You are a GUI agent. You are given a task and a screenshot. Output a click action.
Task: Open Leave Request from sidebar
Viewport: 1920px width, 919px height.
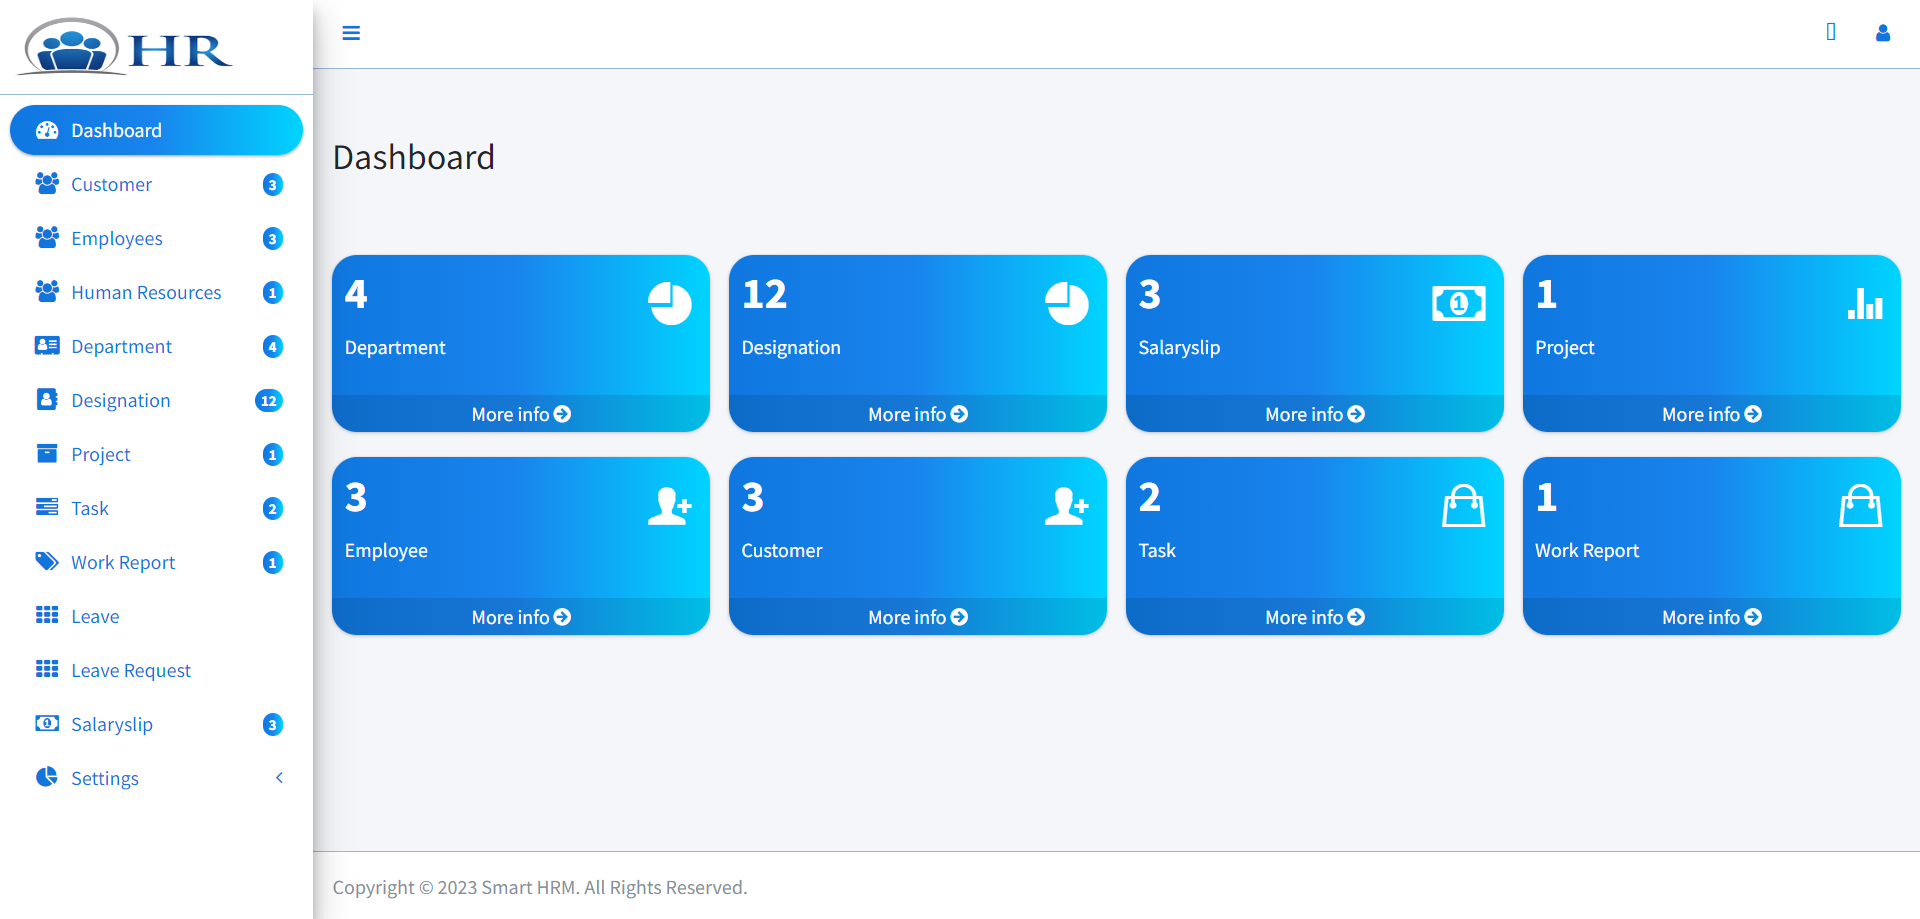pyautogui.click(x=131, y=670)
